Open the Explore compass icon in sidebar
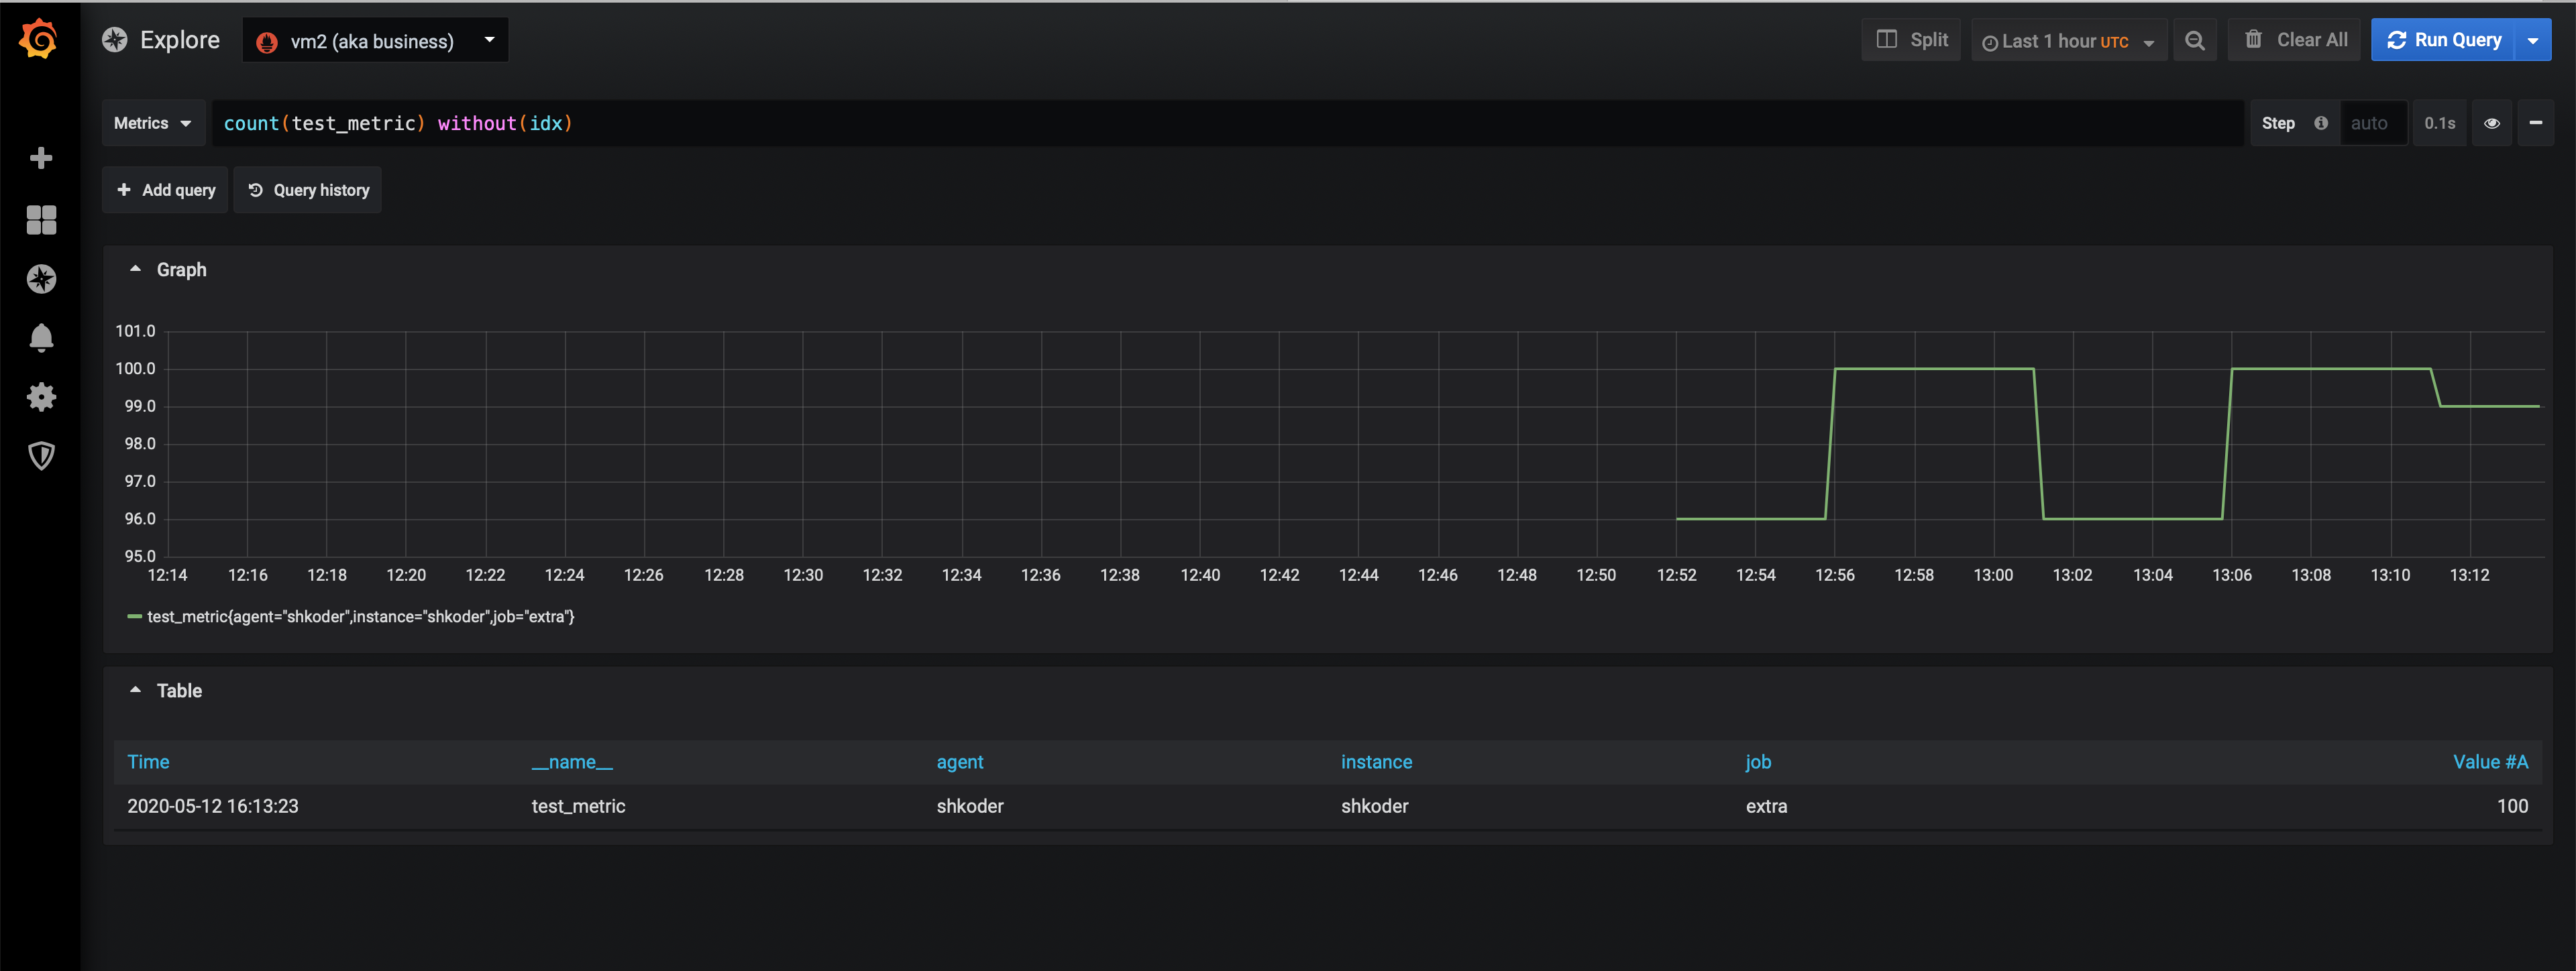The image size is (2576, 971). point(41,279)
